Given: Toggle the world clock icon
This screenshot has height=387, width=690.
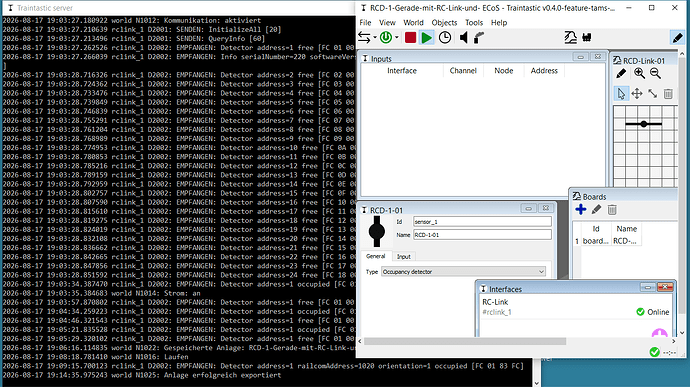Looking at the screenshot, I should tap(445, 38).
